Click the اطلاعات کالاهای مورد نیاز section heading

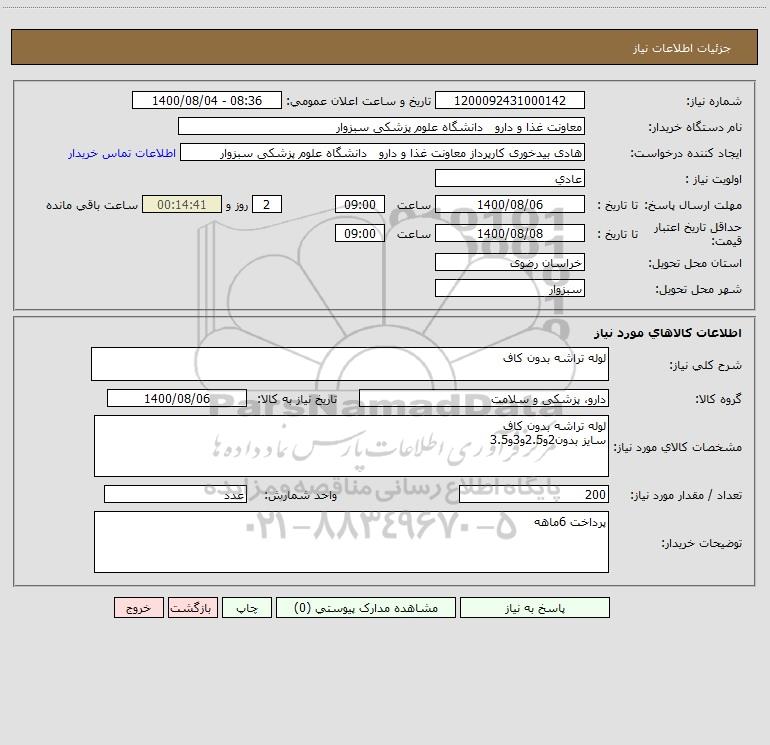[x=668, y=333]
